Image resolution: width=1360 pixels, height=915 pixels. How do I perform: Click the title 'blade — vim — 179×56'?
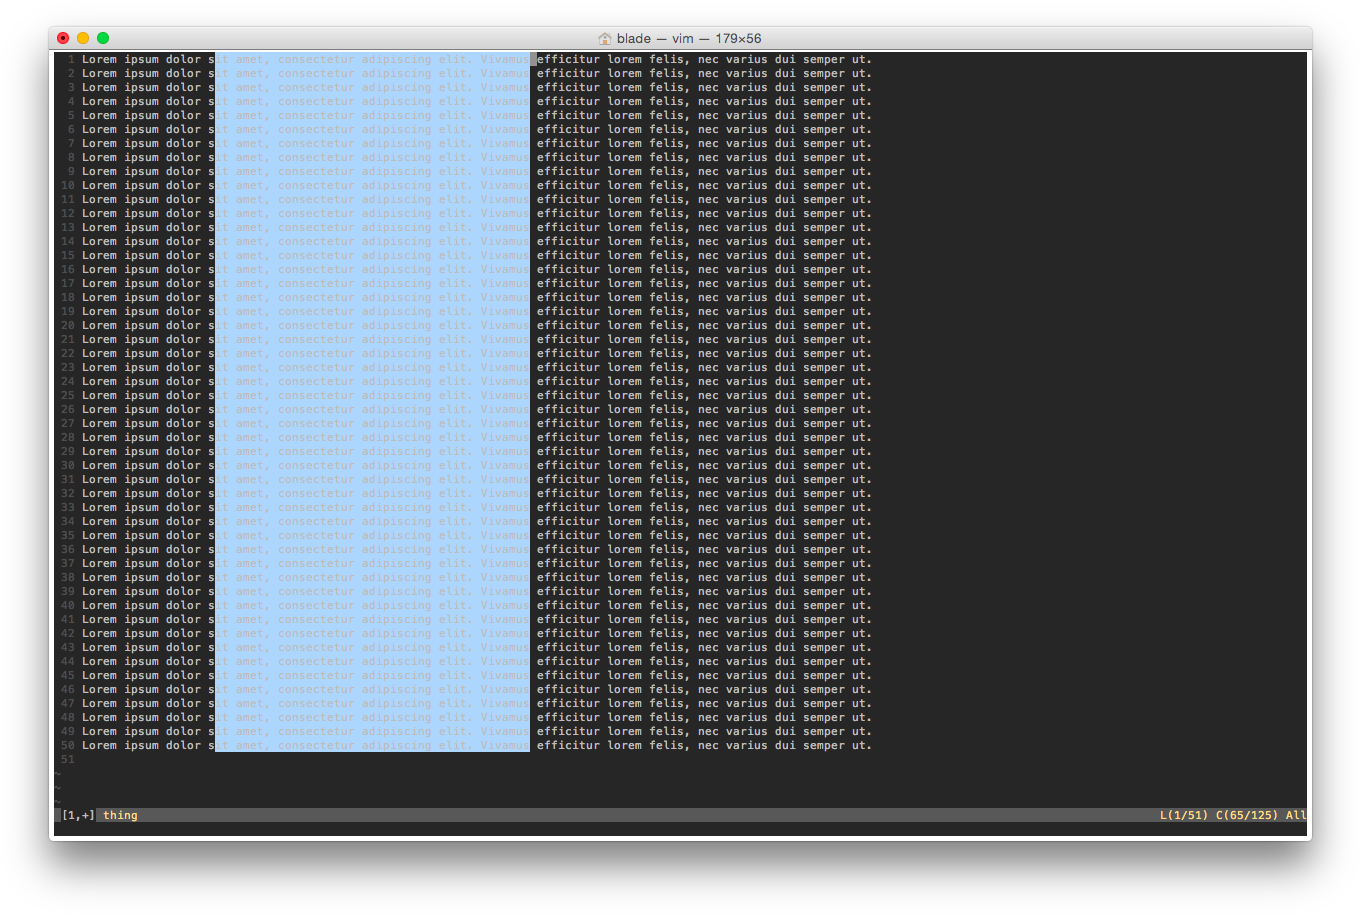coord(690,38)
